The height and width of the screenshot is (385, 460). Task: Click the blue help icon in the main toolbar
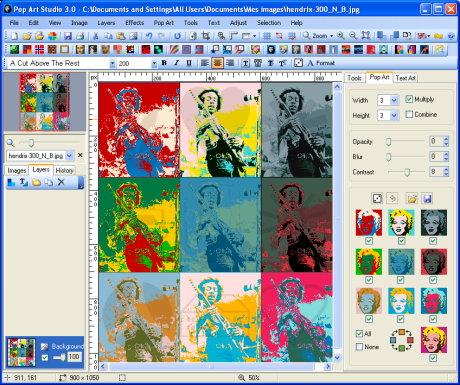pyautogui.click(x=451, y=36)
